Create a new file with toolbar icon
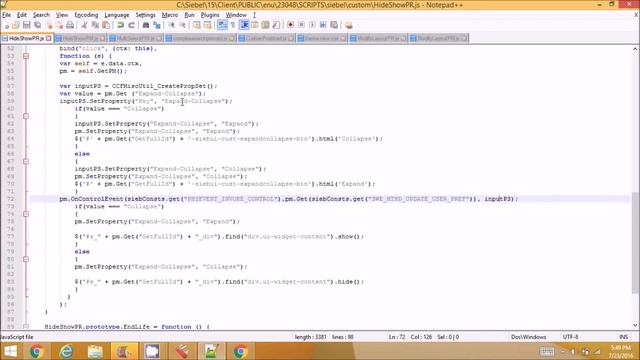The width and height of the screenshot is (640, 360). tap(7, 25)
